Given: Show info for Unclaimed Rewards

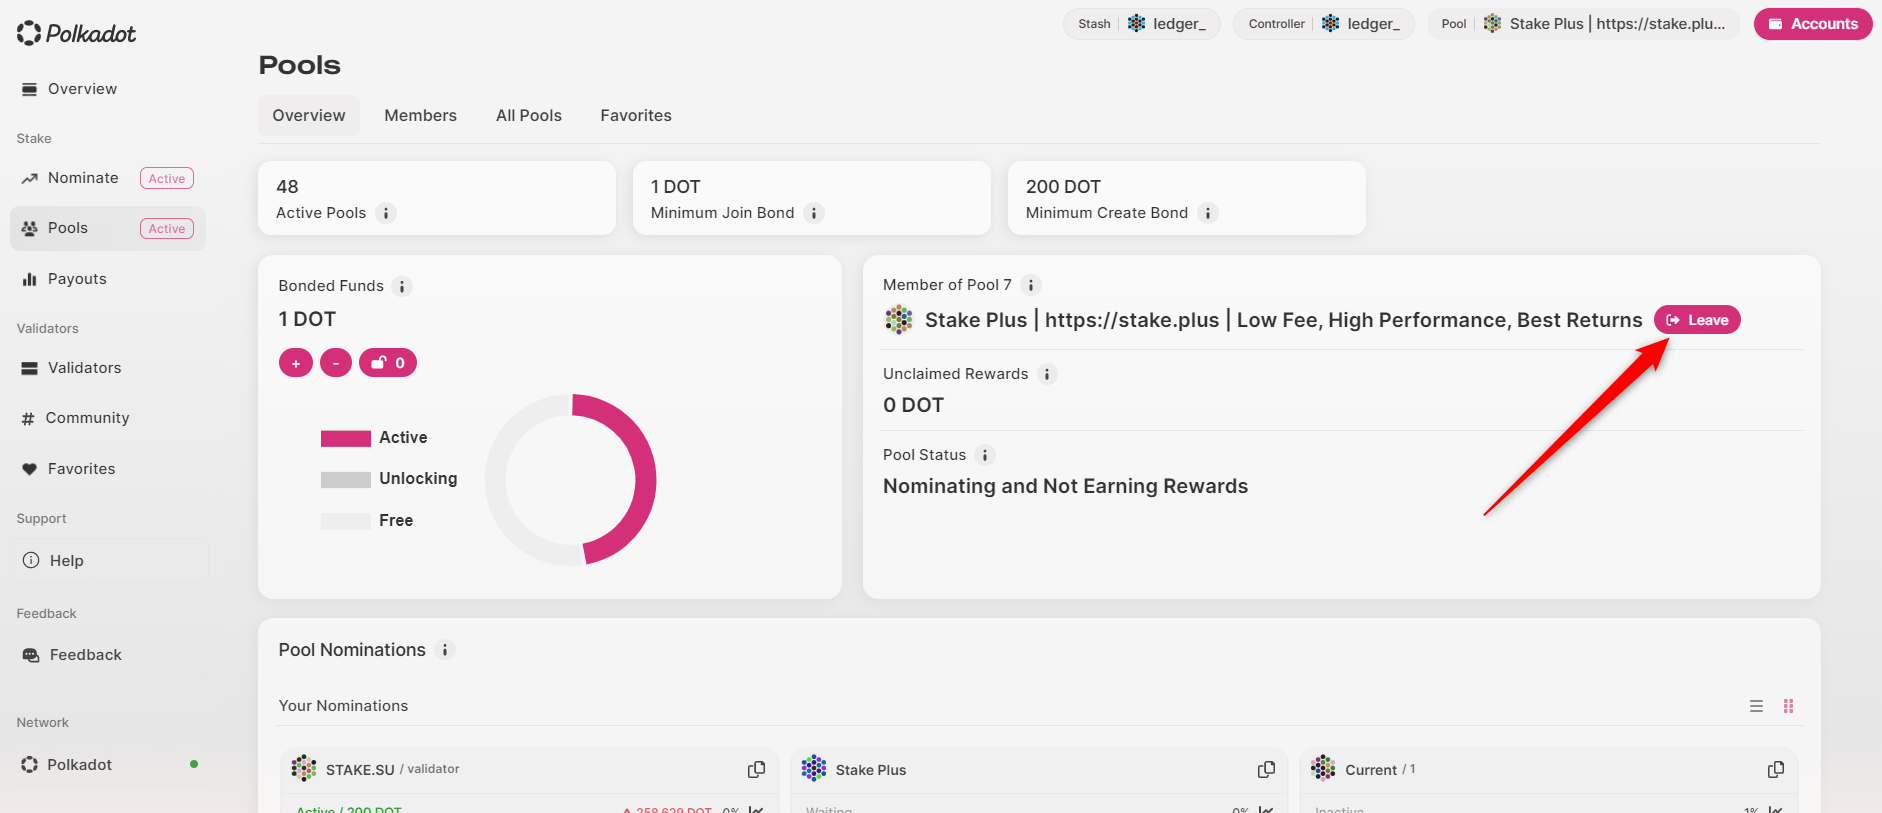Looking at the screenshot, I should click(1047, 374).
